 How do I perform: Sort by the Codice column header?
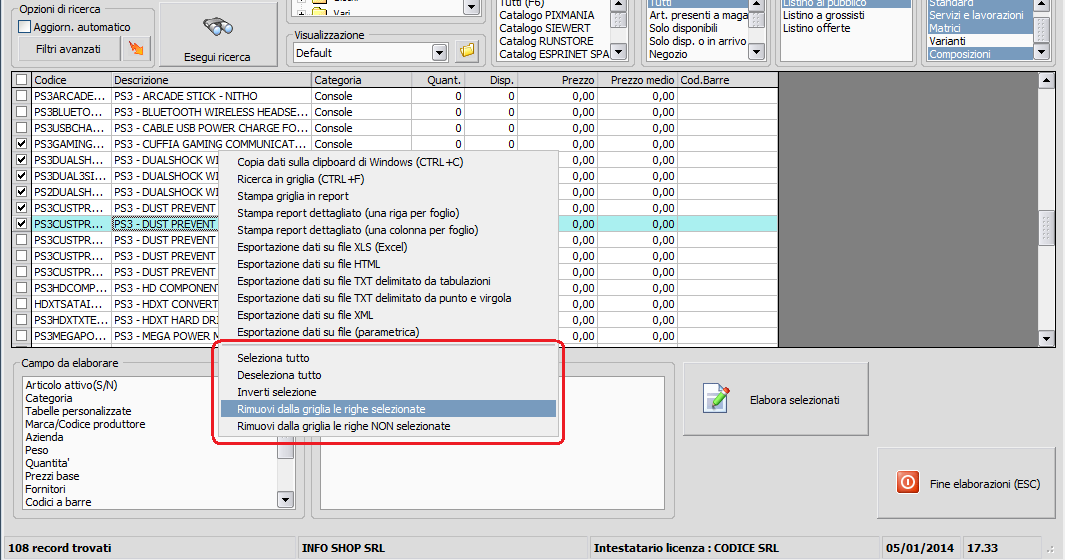71,80
